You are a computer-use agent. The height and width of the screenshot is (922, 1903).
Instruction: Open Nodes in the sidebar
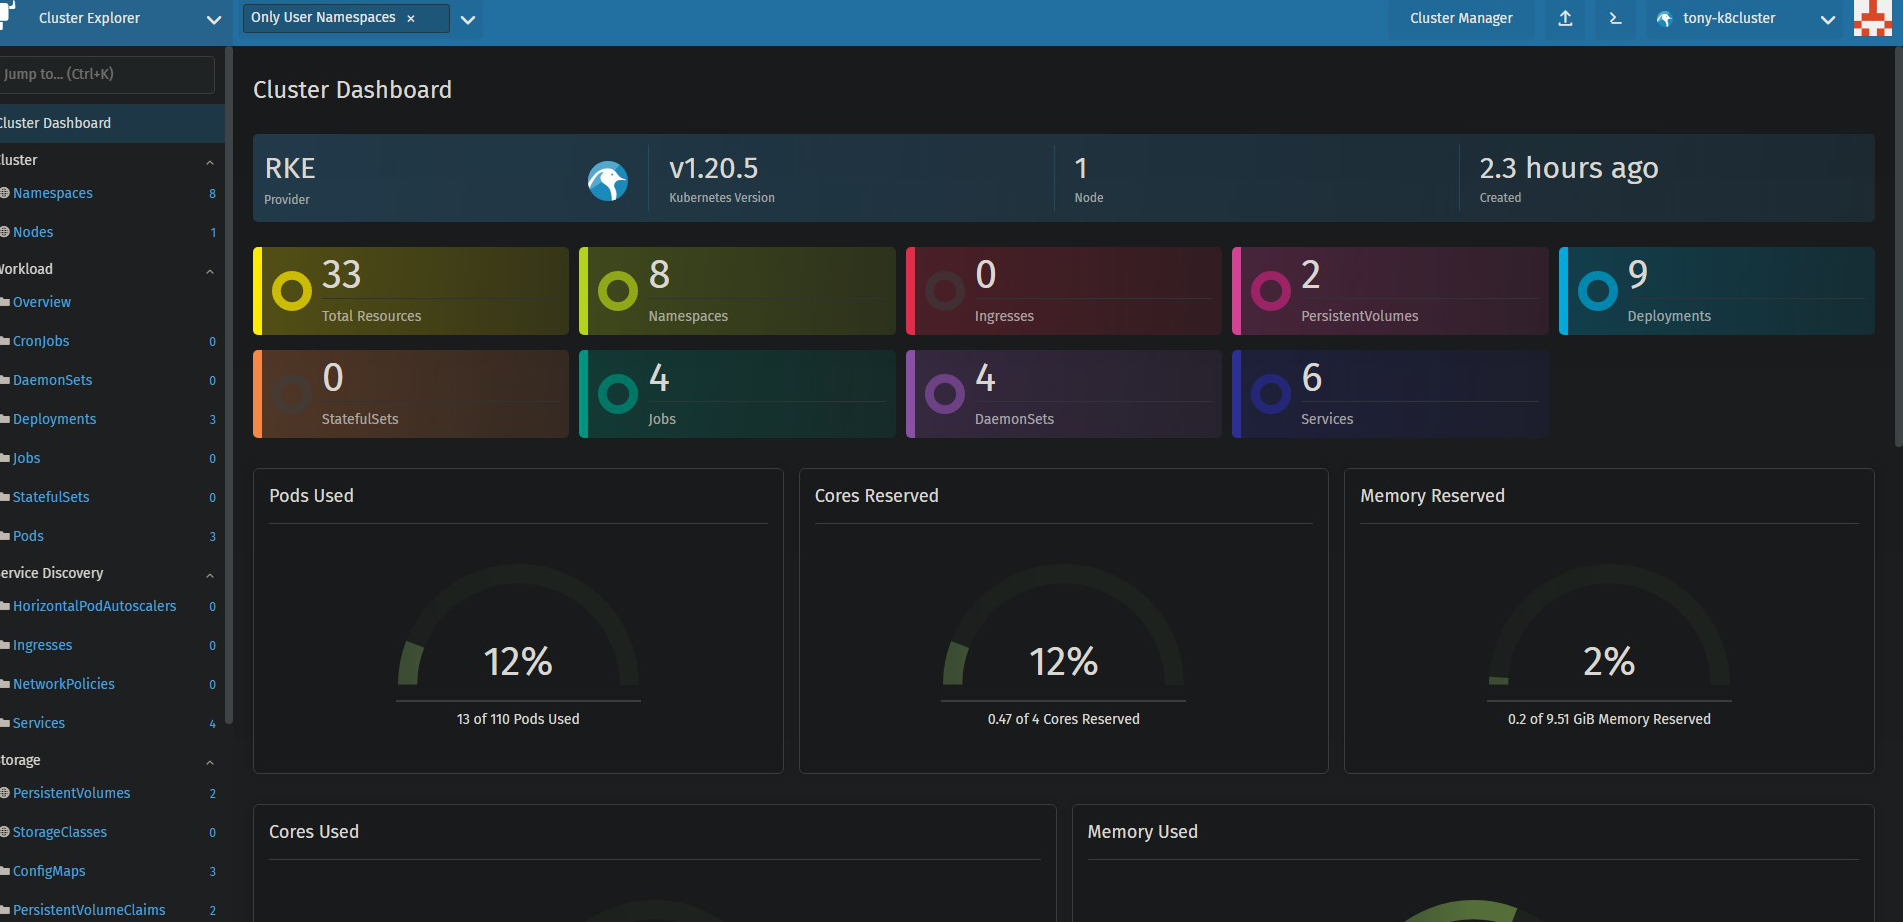33,232
